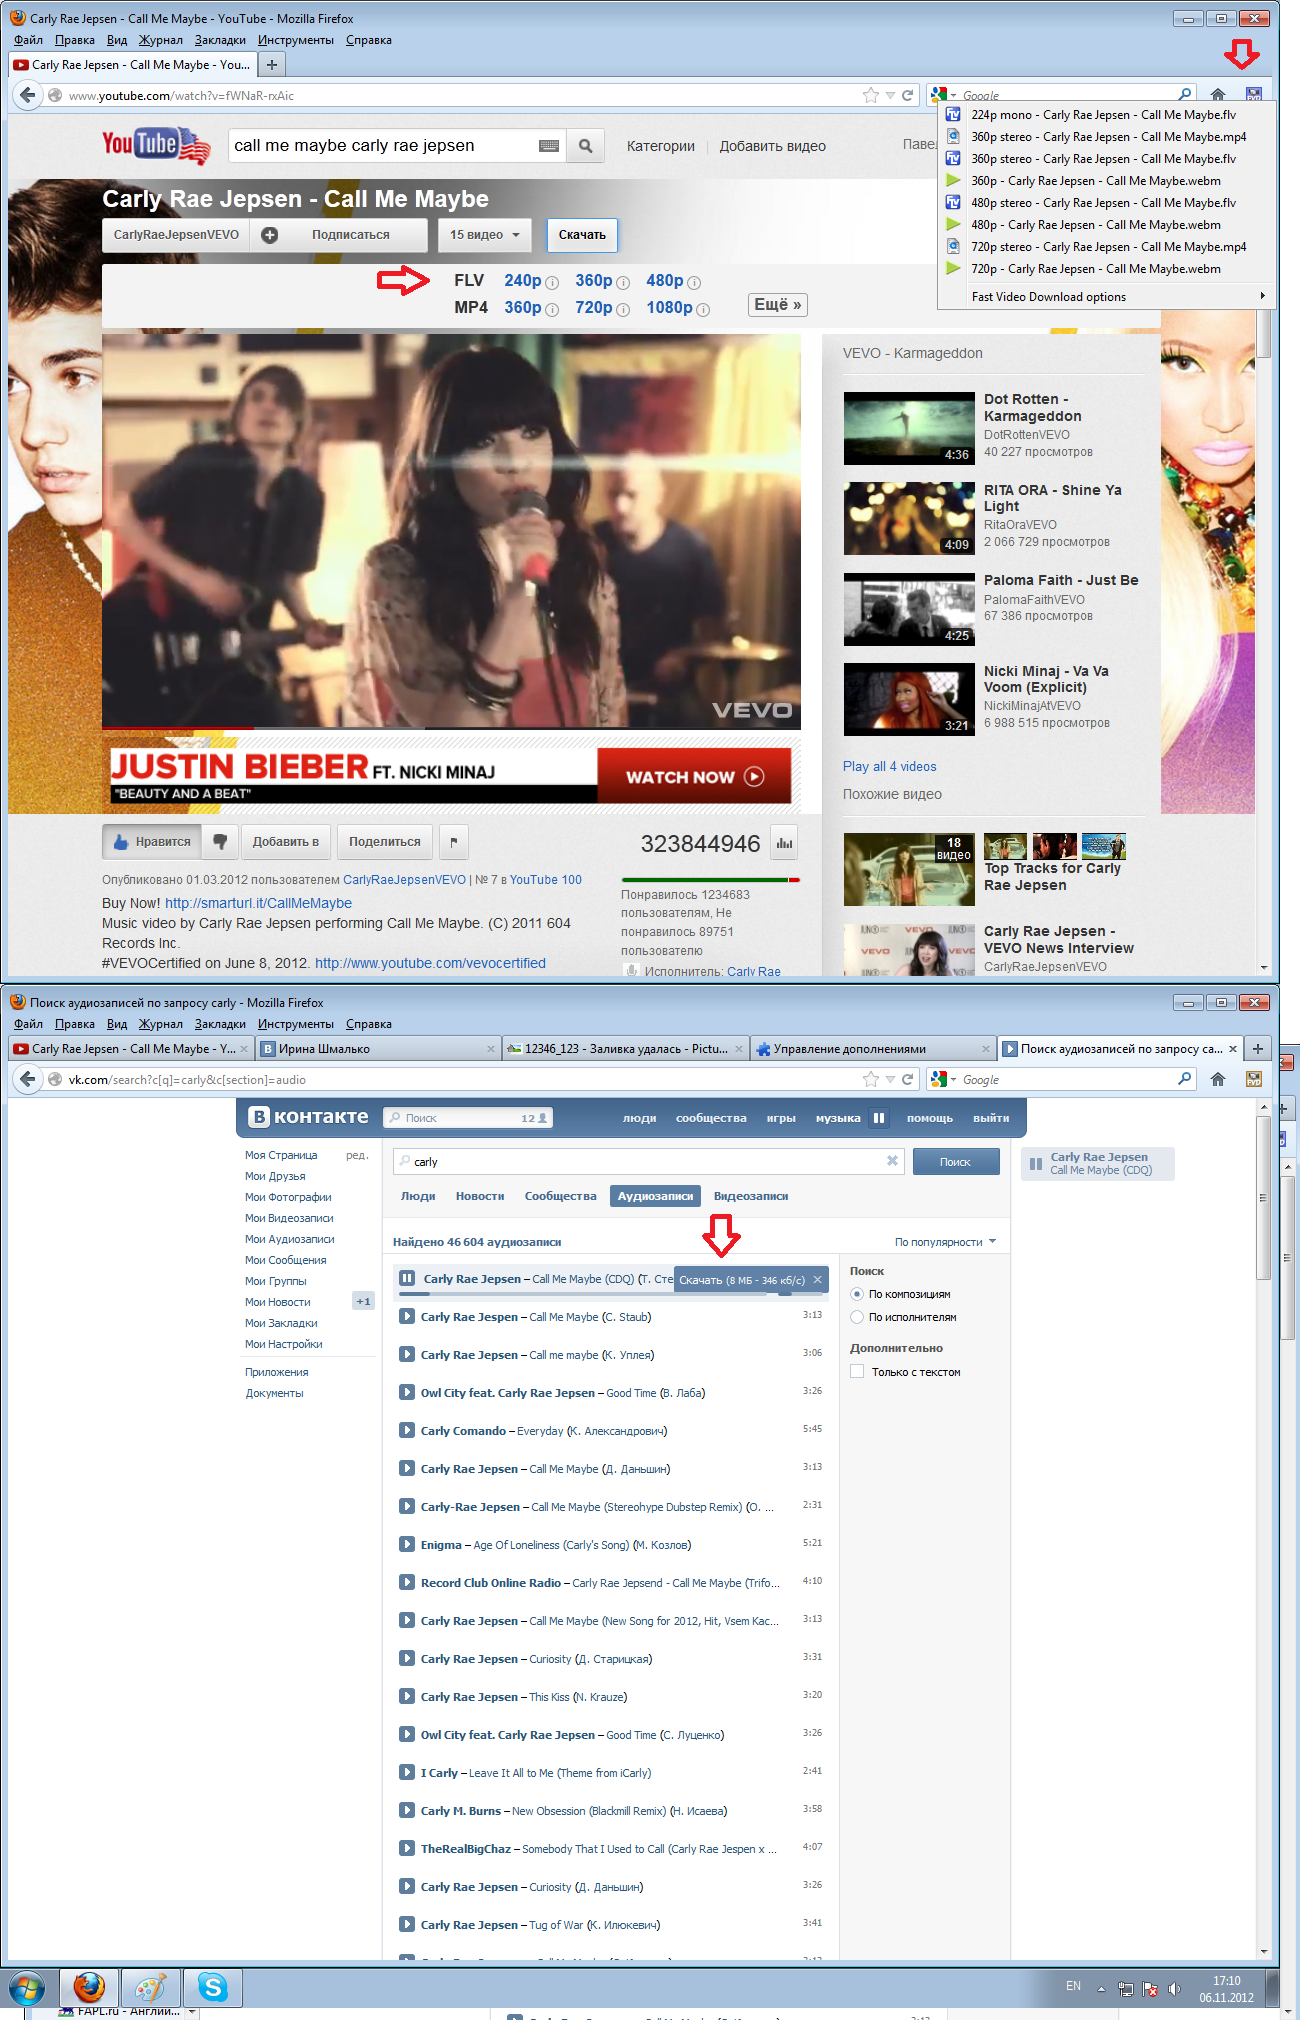Image resolution: width=1300 pixels, height=2020 pixels.
Task: Click the flag report icon under video
Action: 454,842
